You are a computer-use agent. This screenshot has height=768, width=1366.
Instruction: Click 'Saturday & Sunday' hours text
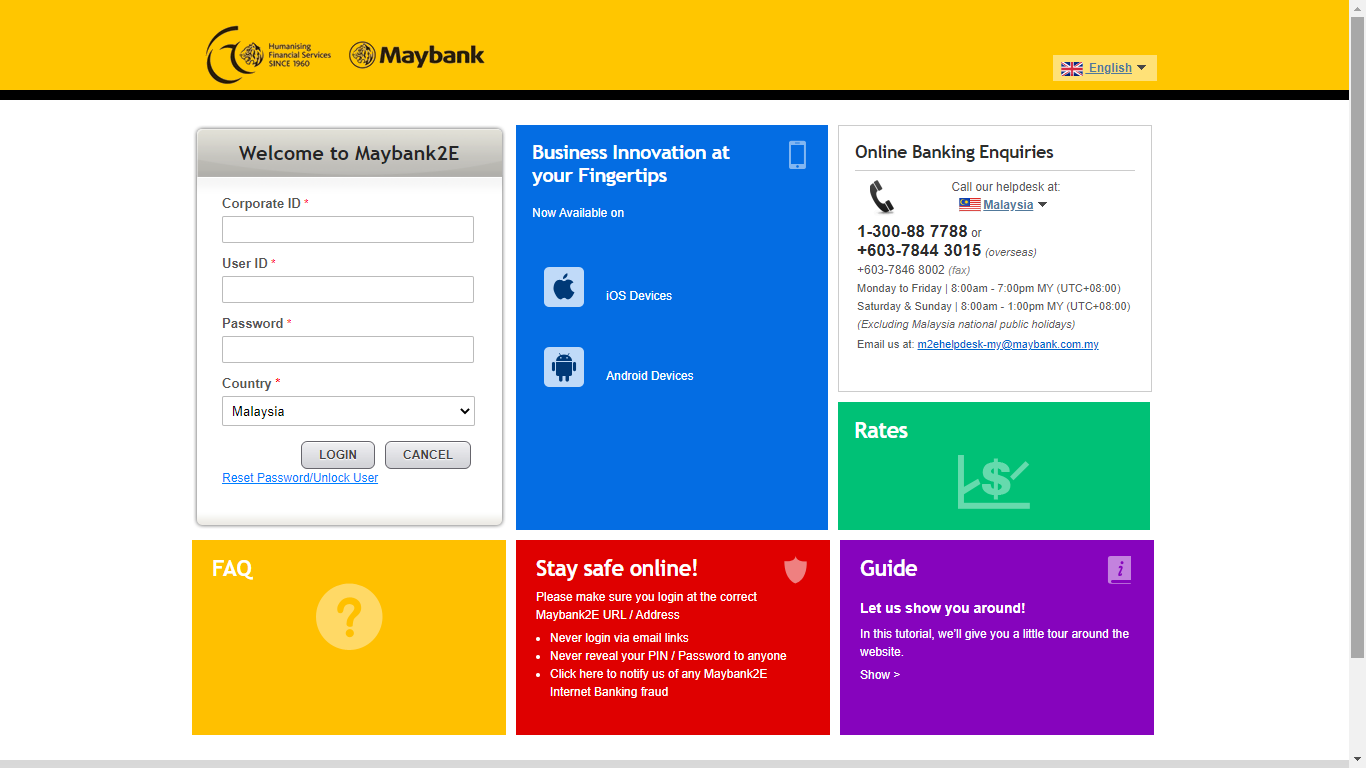click(993, 306)
